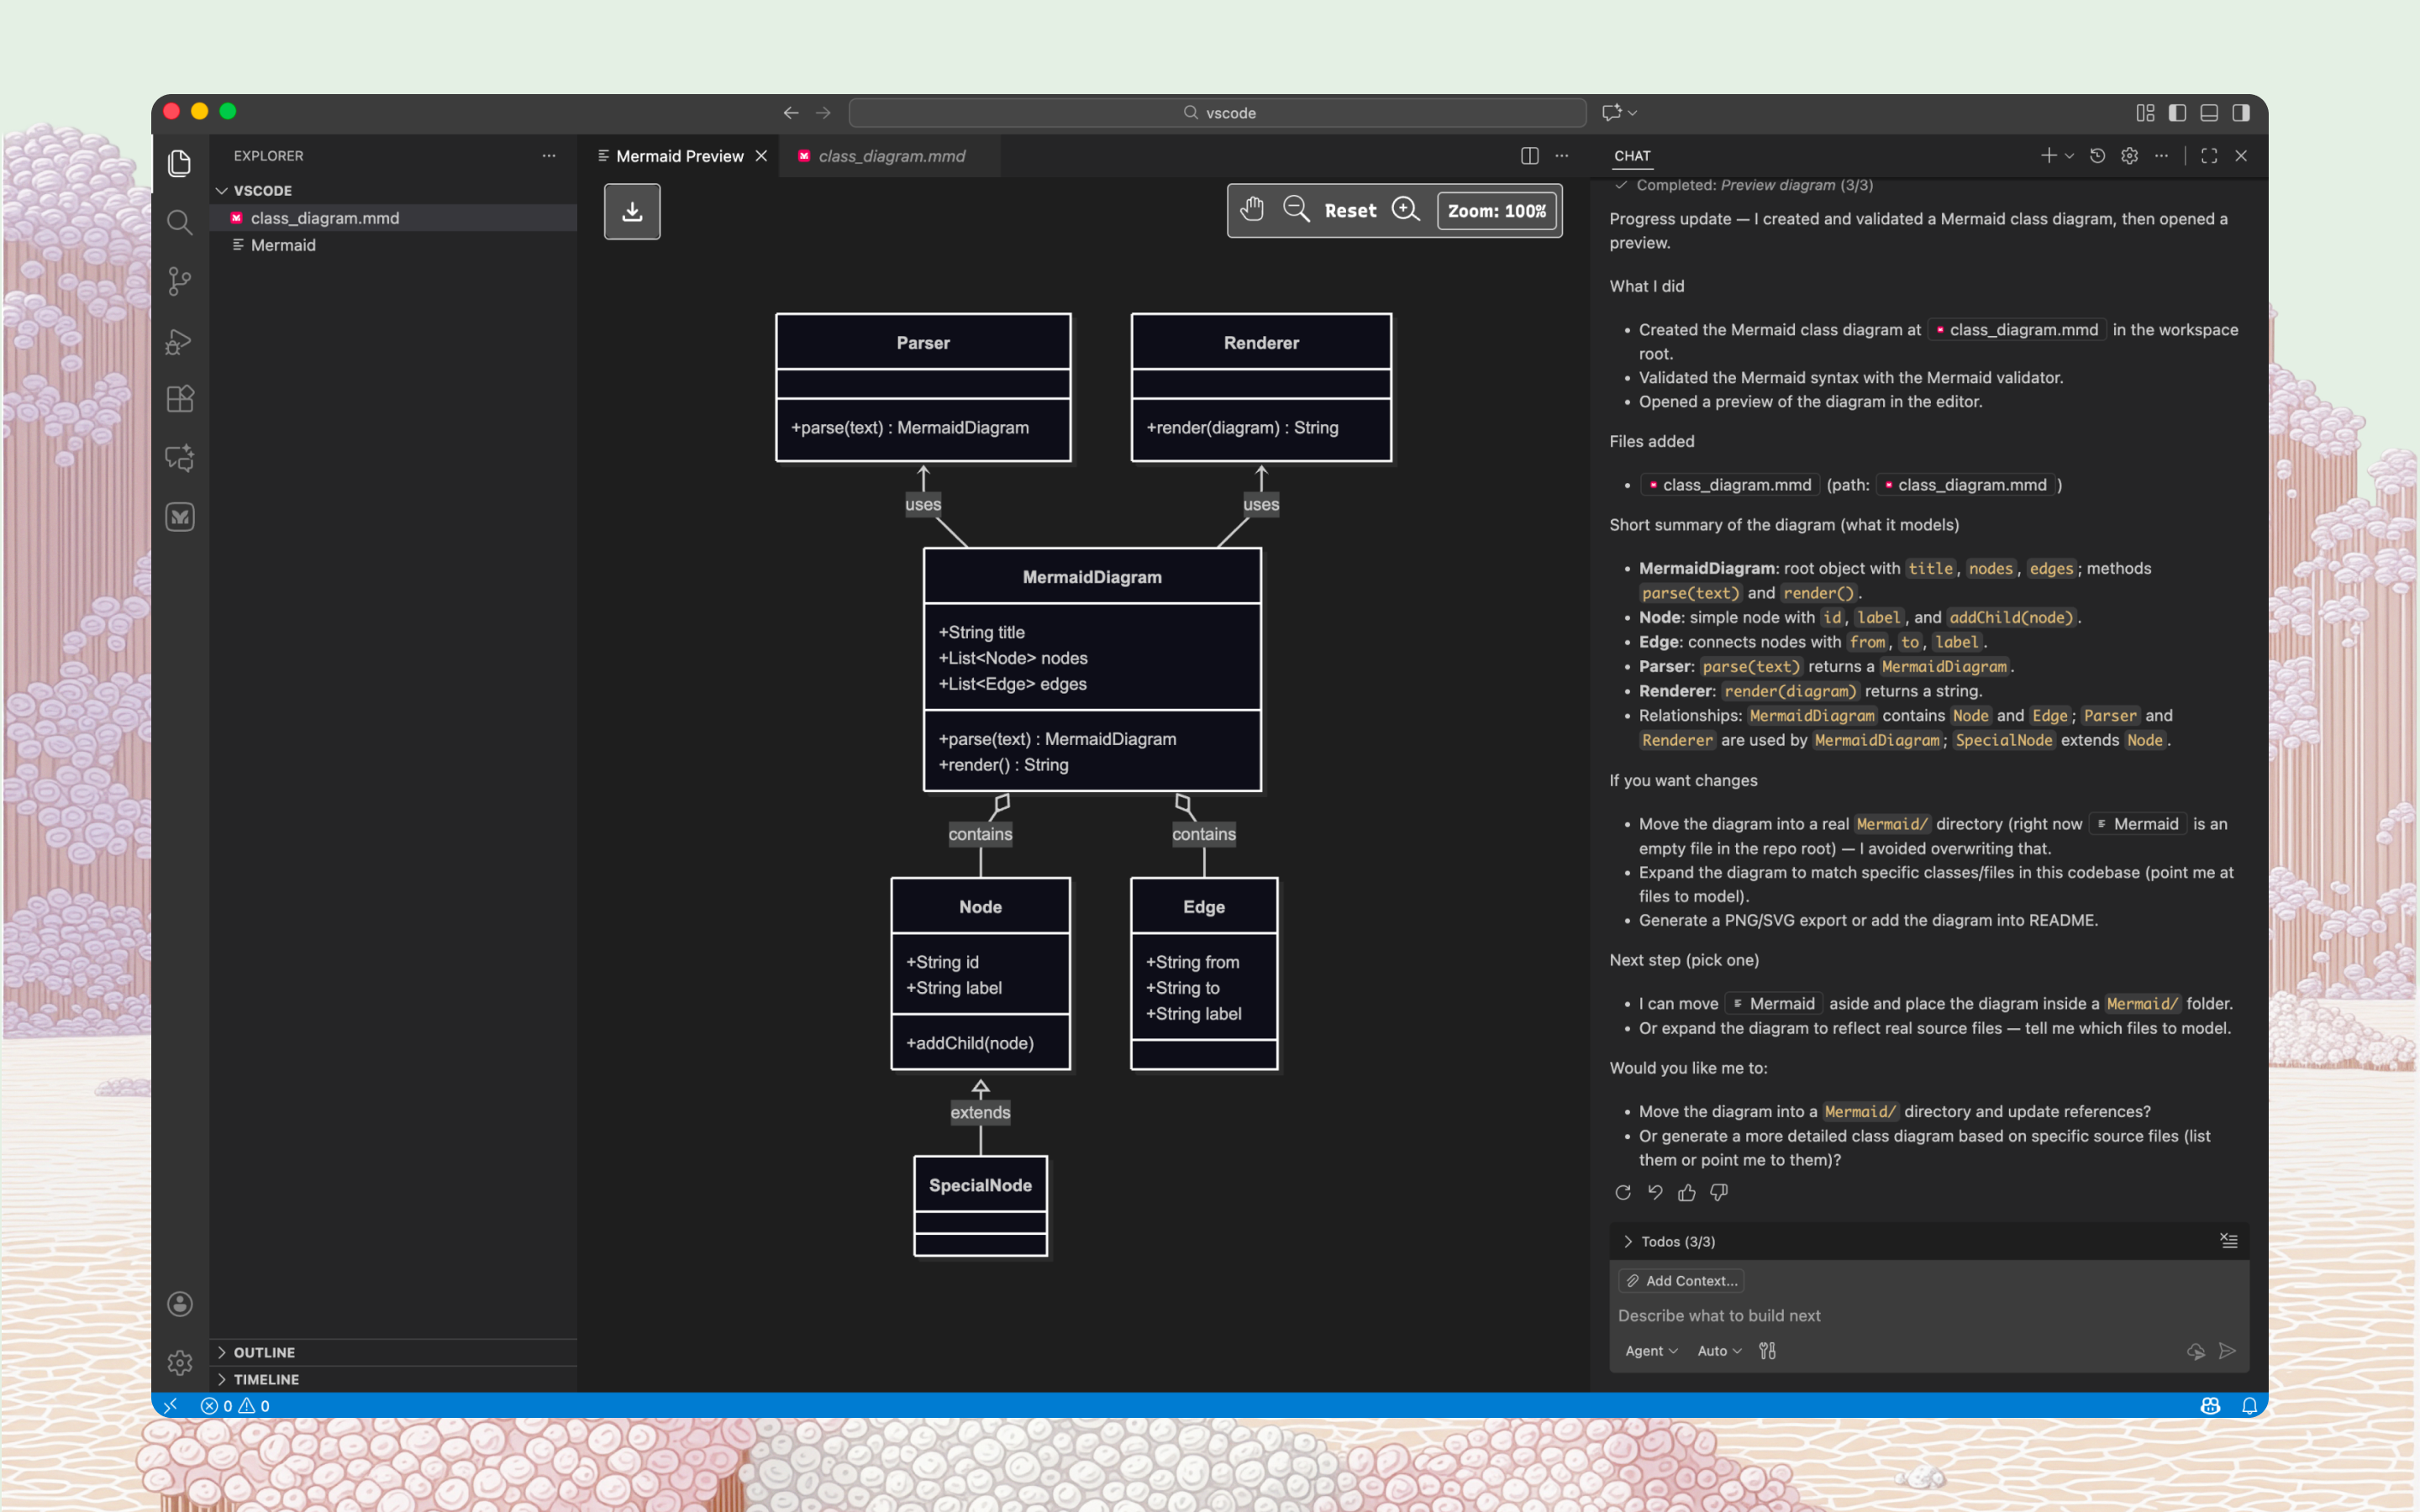The image size is (2420, 1512).
Task: Zoom out the diagram with the magnifier minus icon
Action: [x=1296, y=210]
